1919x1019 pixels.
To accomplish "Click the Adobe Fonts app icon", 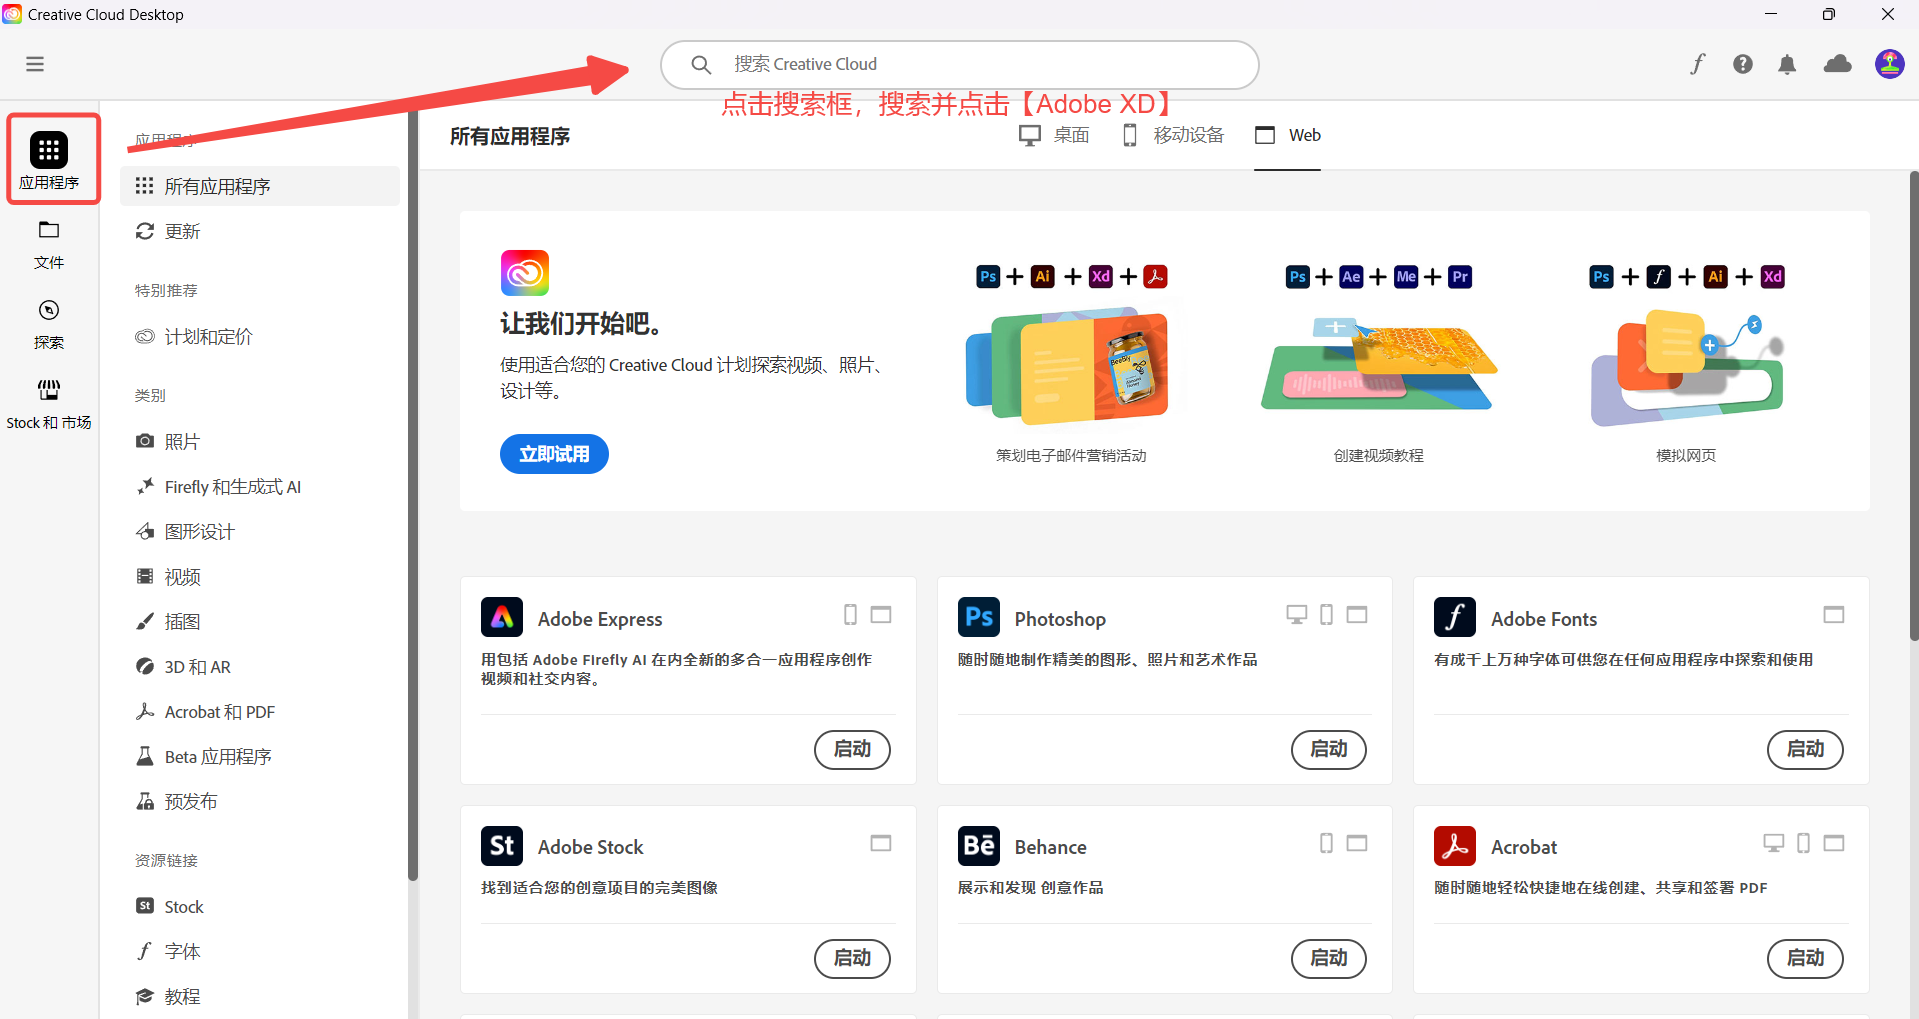I will click(x=1455, y=617).
